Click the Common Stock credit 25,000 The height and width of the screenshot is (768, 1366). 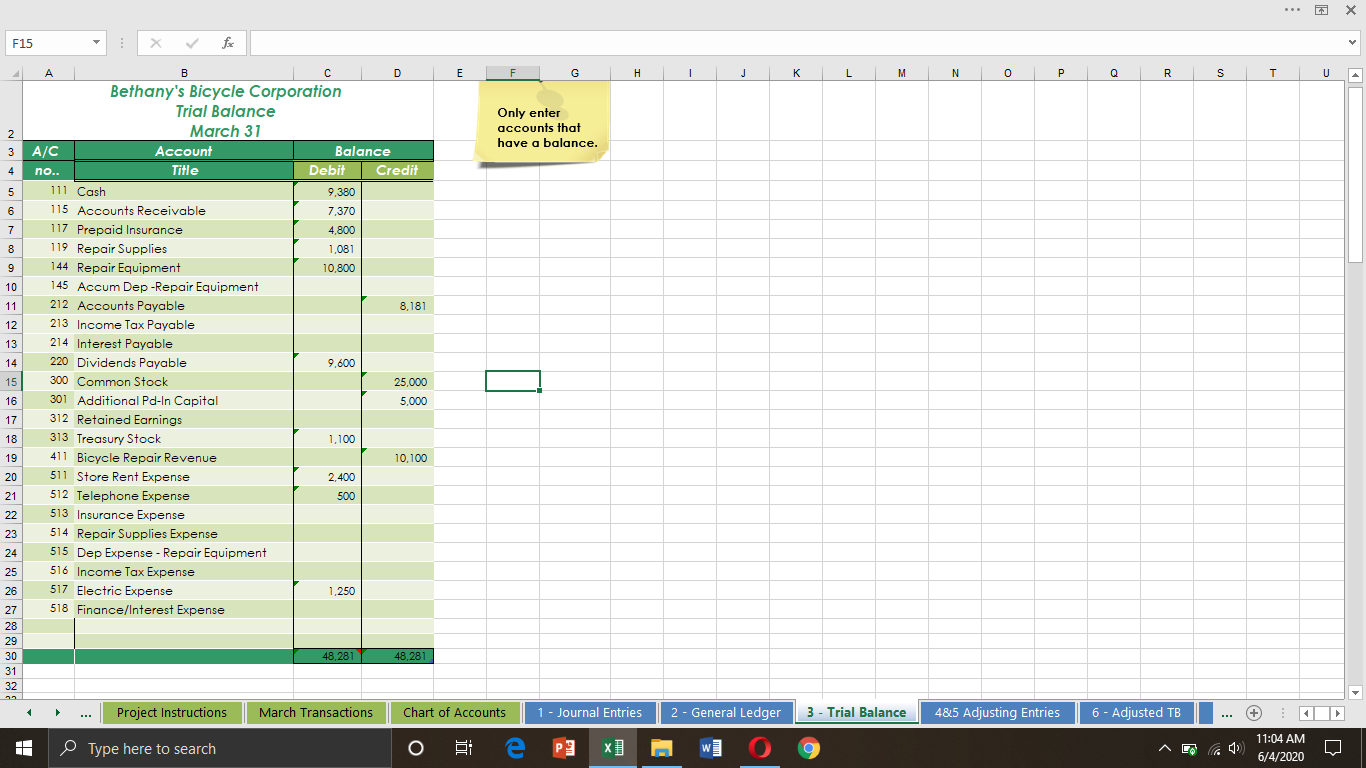click(398, 381)
